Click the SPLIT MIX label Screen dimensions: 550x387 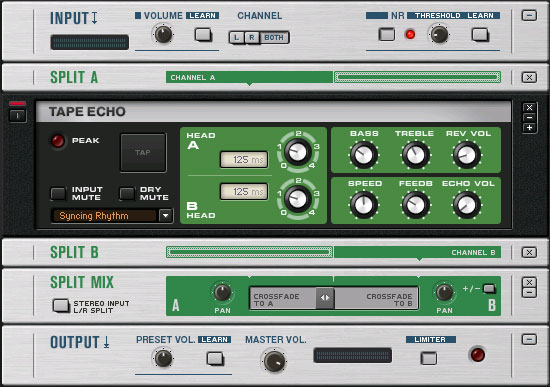[82, 282]
